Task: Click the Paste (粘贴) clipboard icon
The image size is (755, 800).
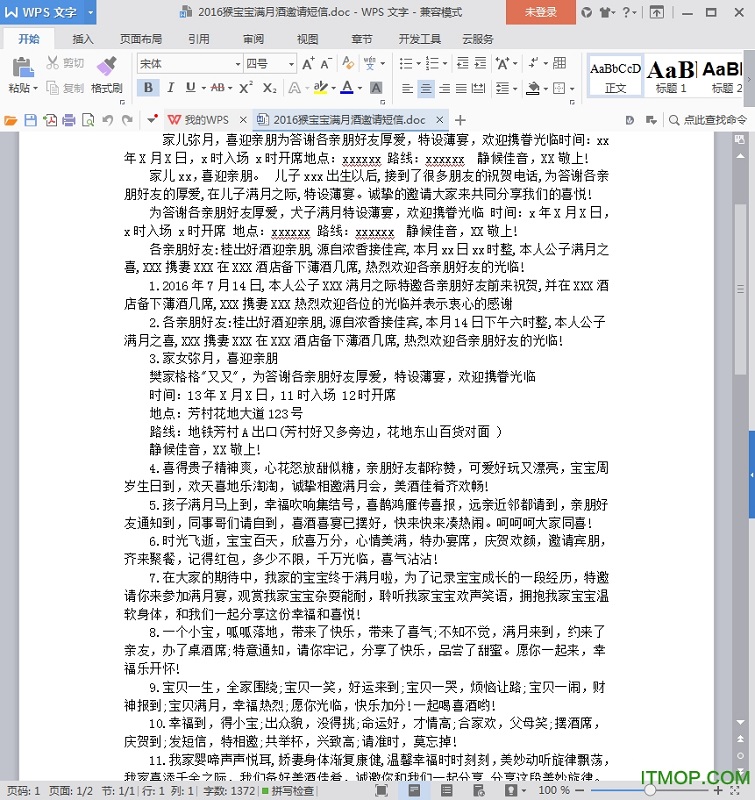Action: click(x=20, y=67)
